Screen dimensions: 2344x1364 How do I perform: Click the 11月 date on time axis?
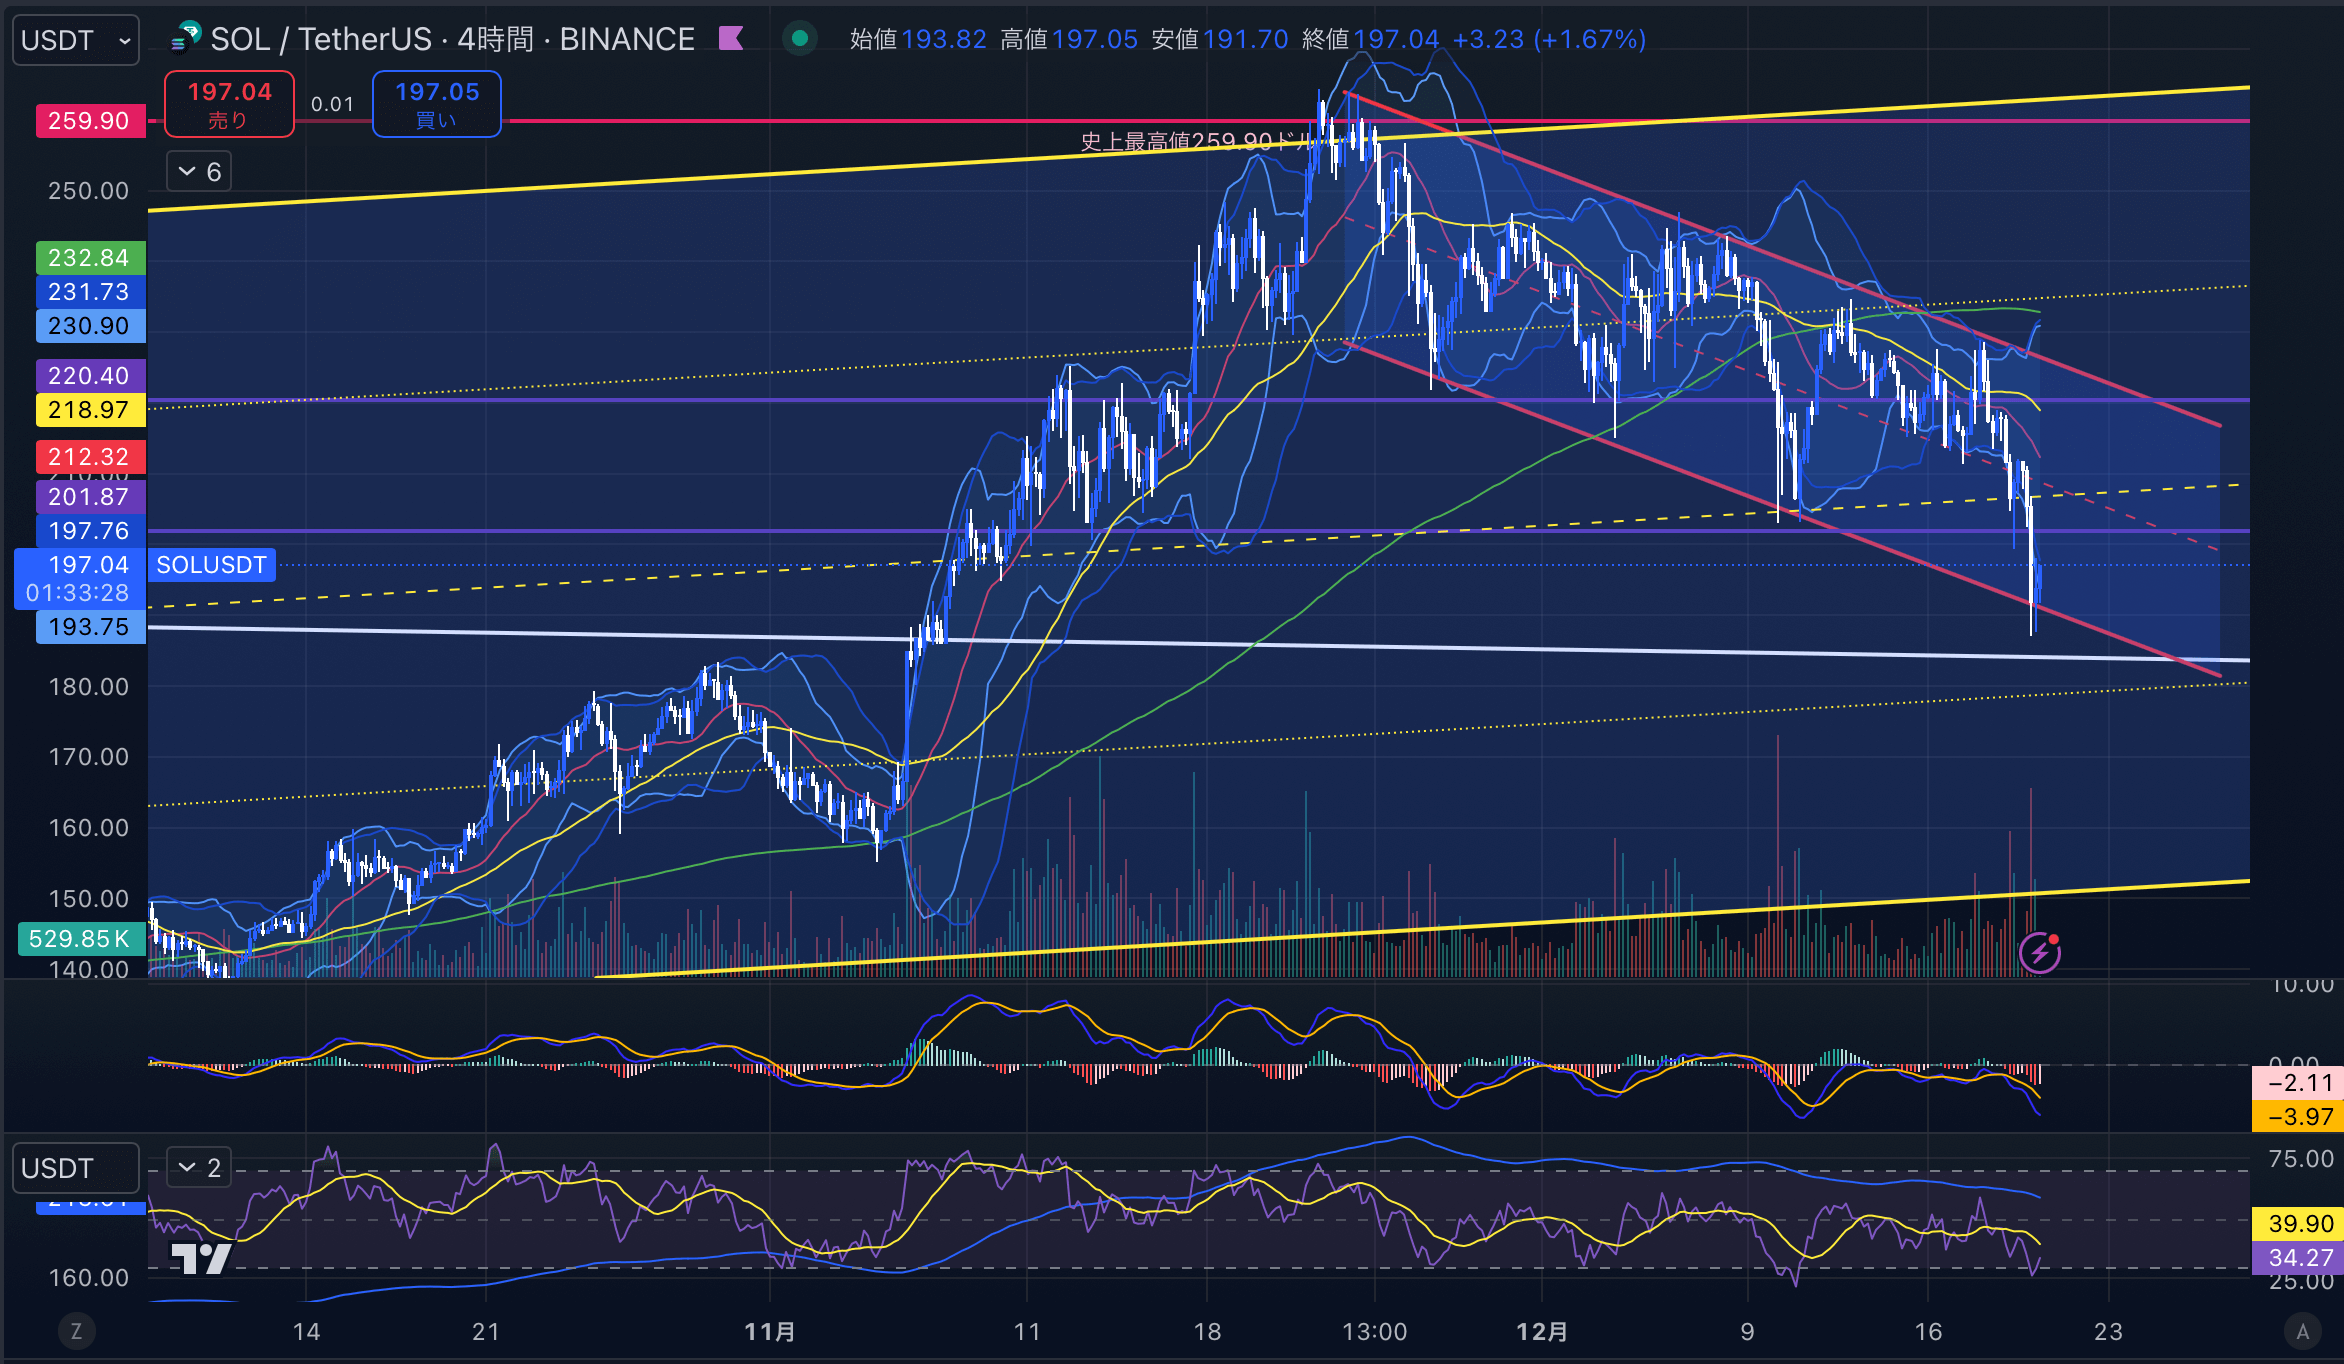click(770, 1332)
